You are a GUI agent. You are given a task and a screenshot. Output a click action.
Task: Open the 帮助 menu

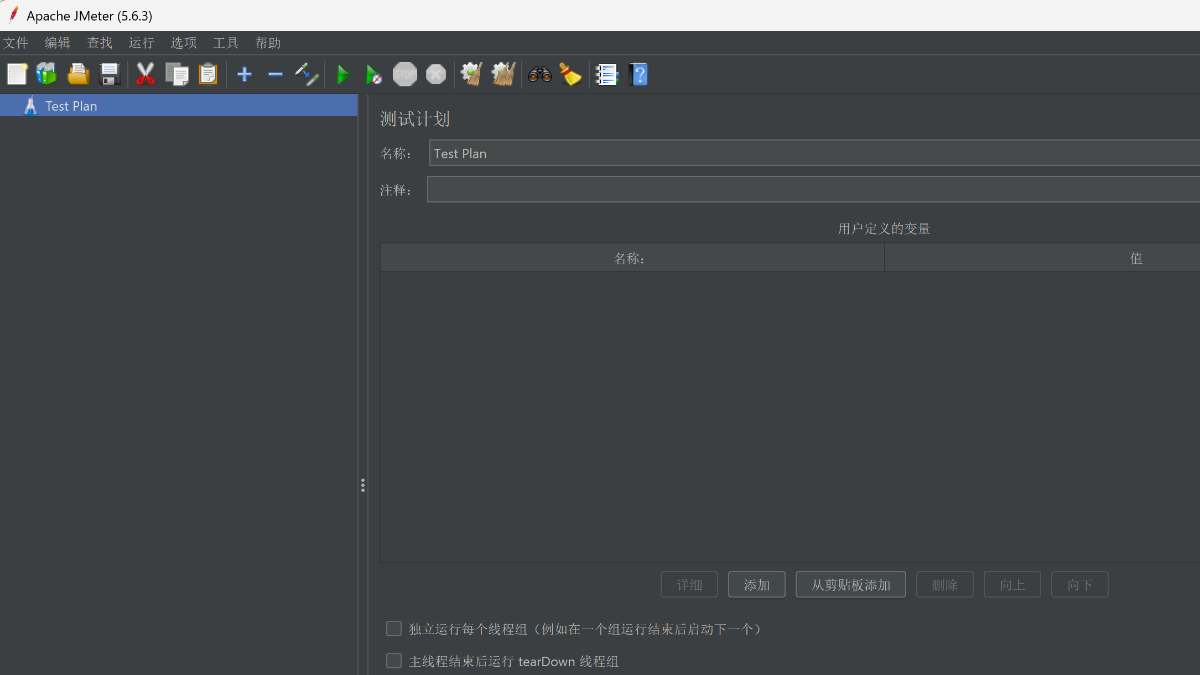point(268,43)
